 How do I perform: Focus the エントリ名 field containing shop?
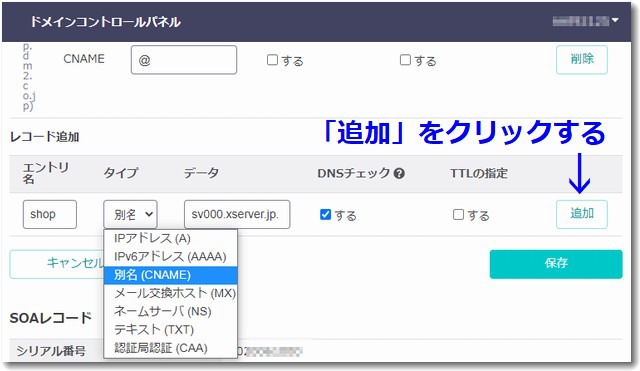click(50, 214)
